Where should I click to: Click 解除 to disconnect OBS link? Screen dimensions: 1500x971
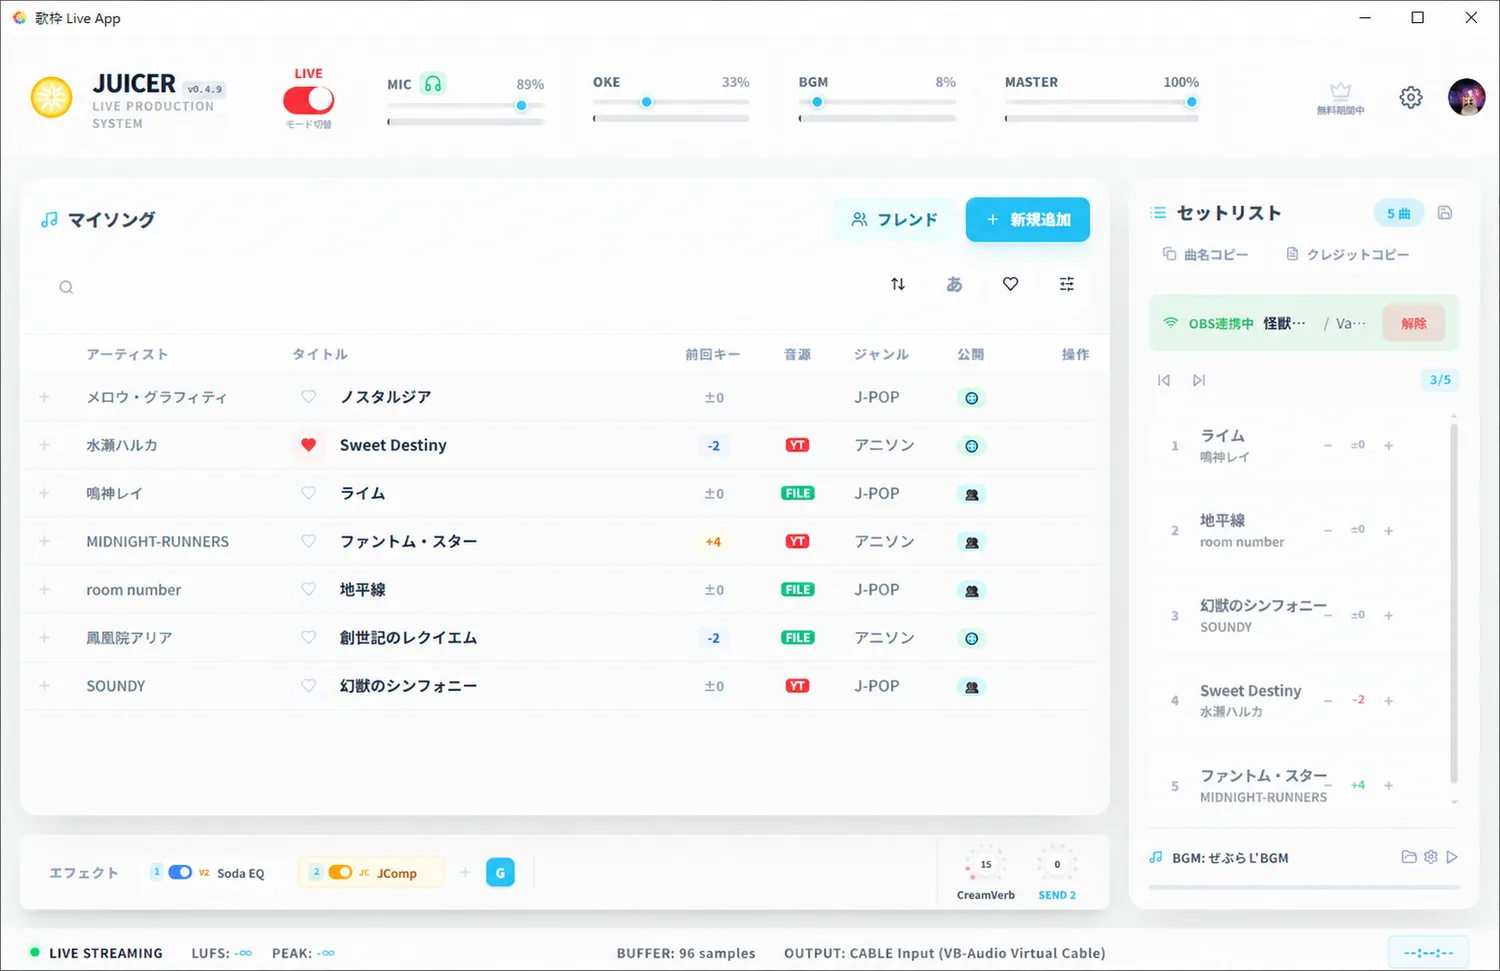pyautogui.click(x=1414, y=323)
